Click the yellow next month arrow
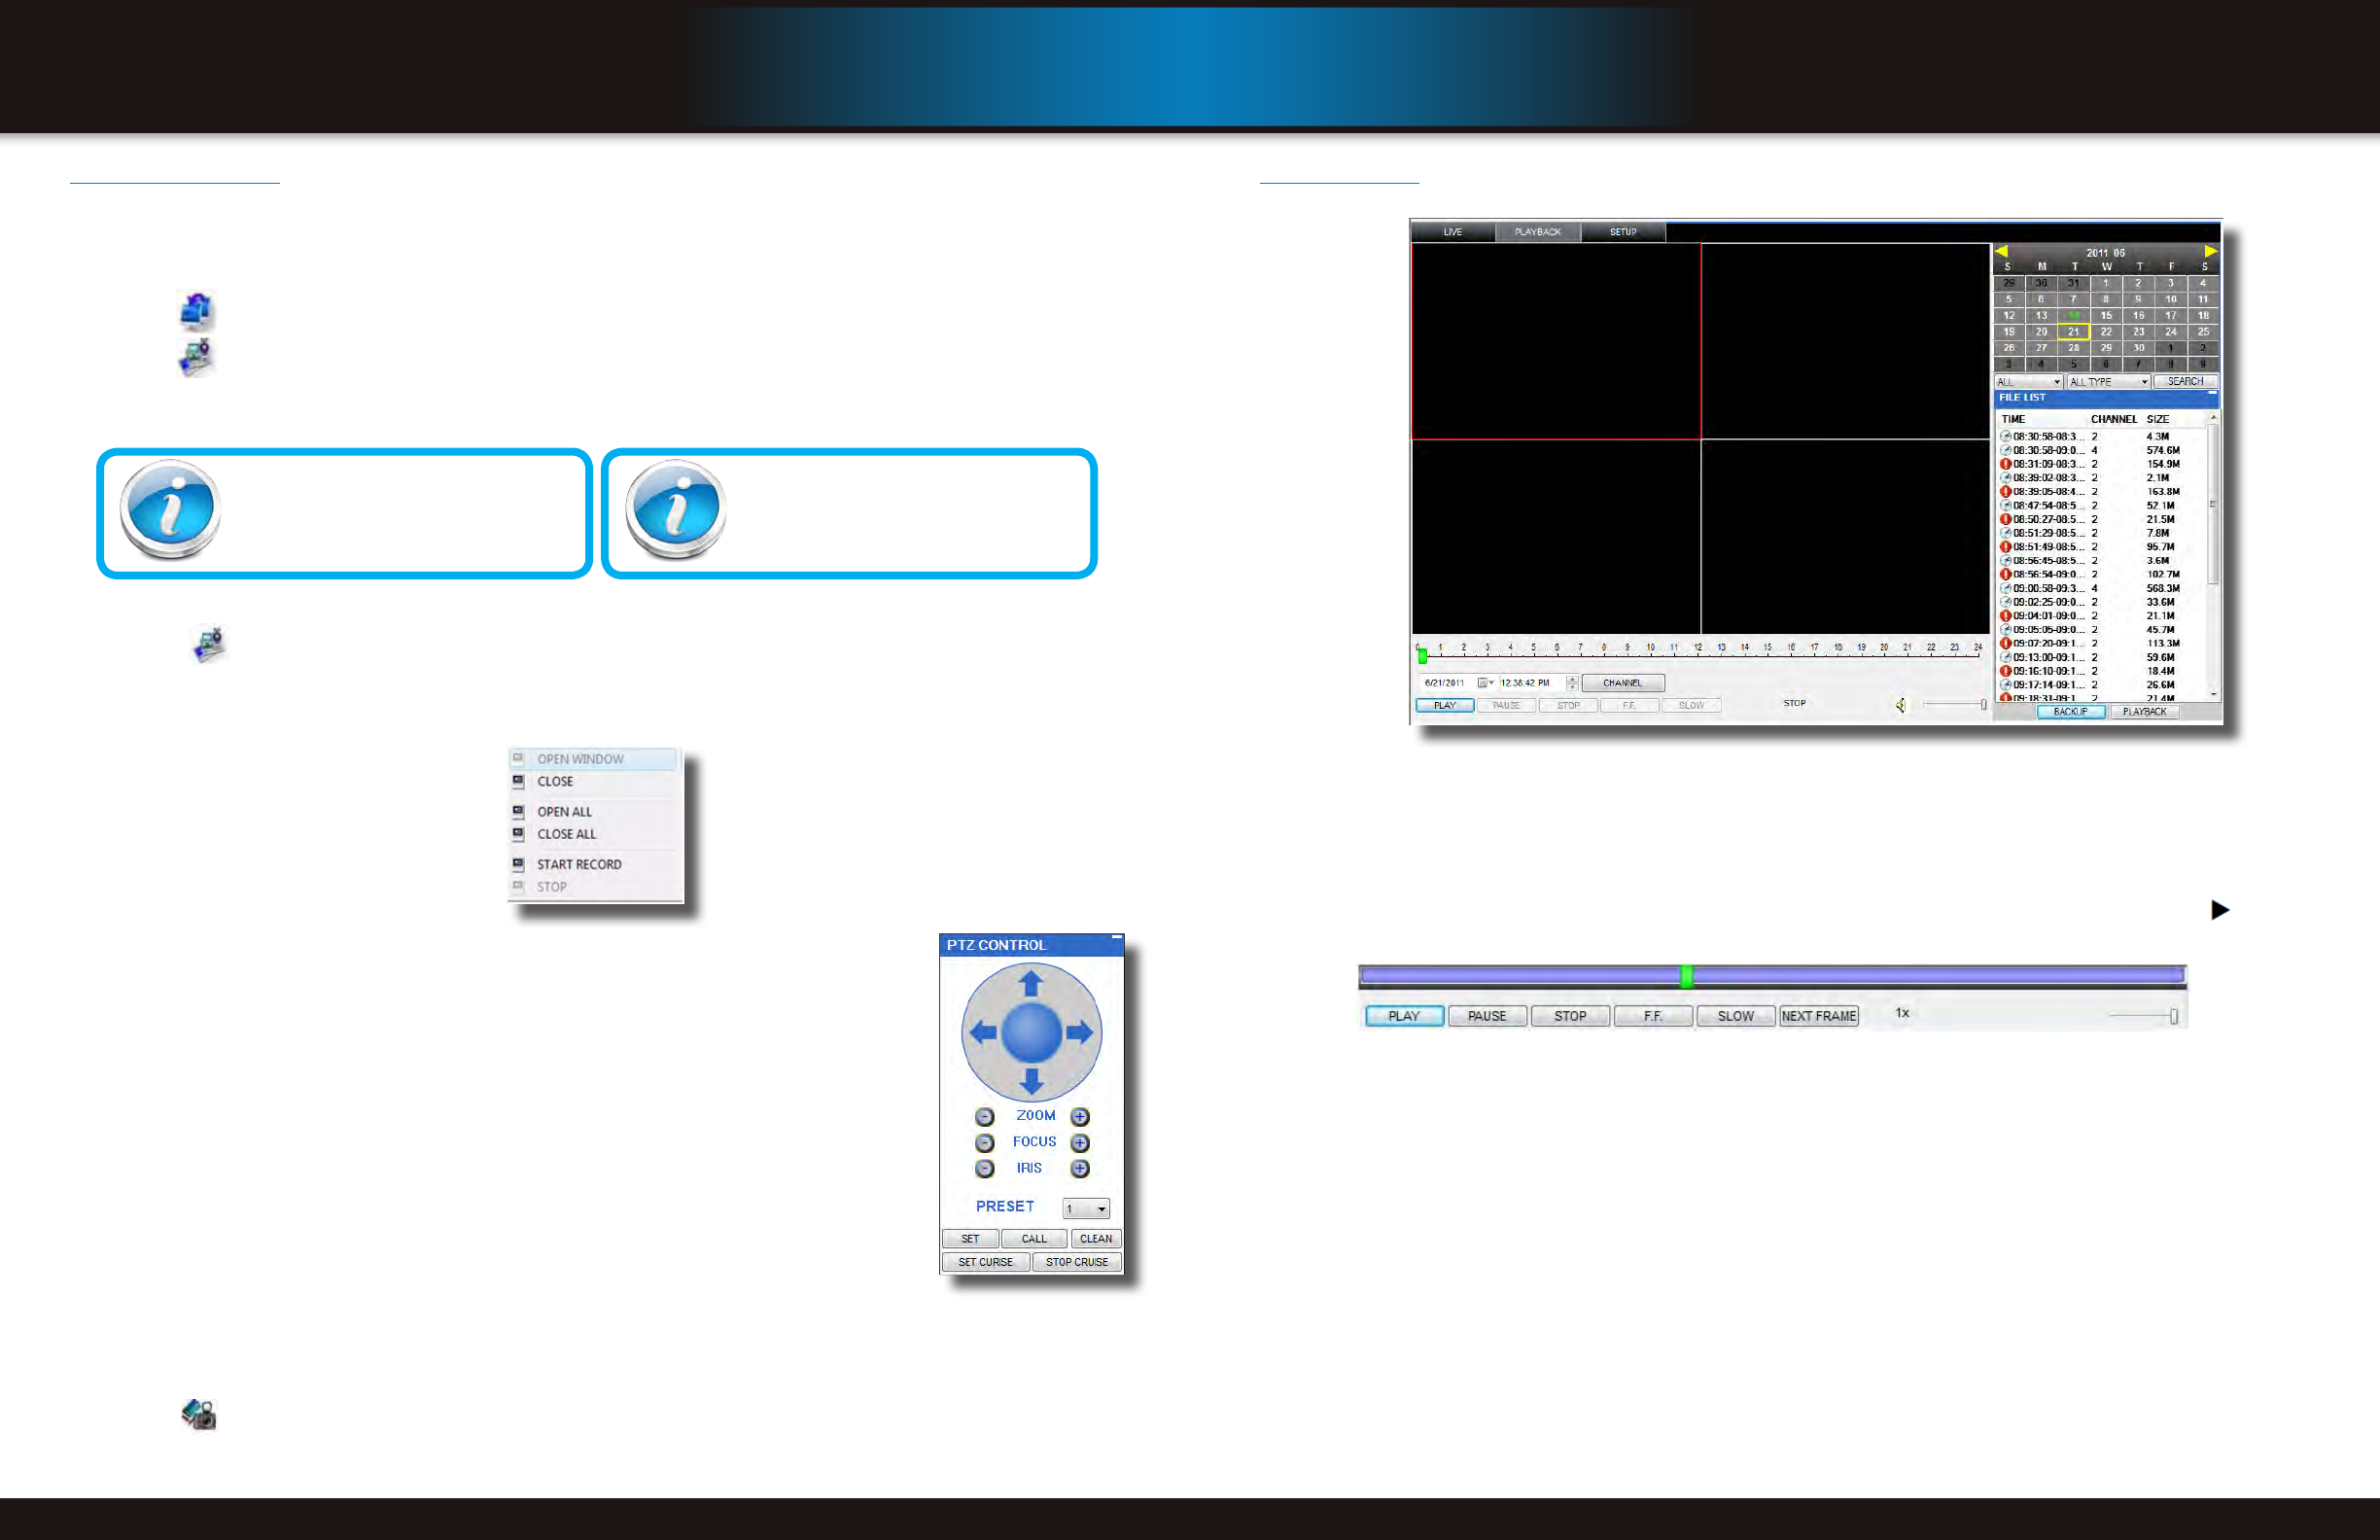Viewport: 2380px width, 1540px height. (2210, 252)
